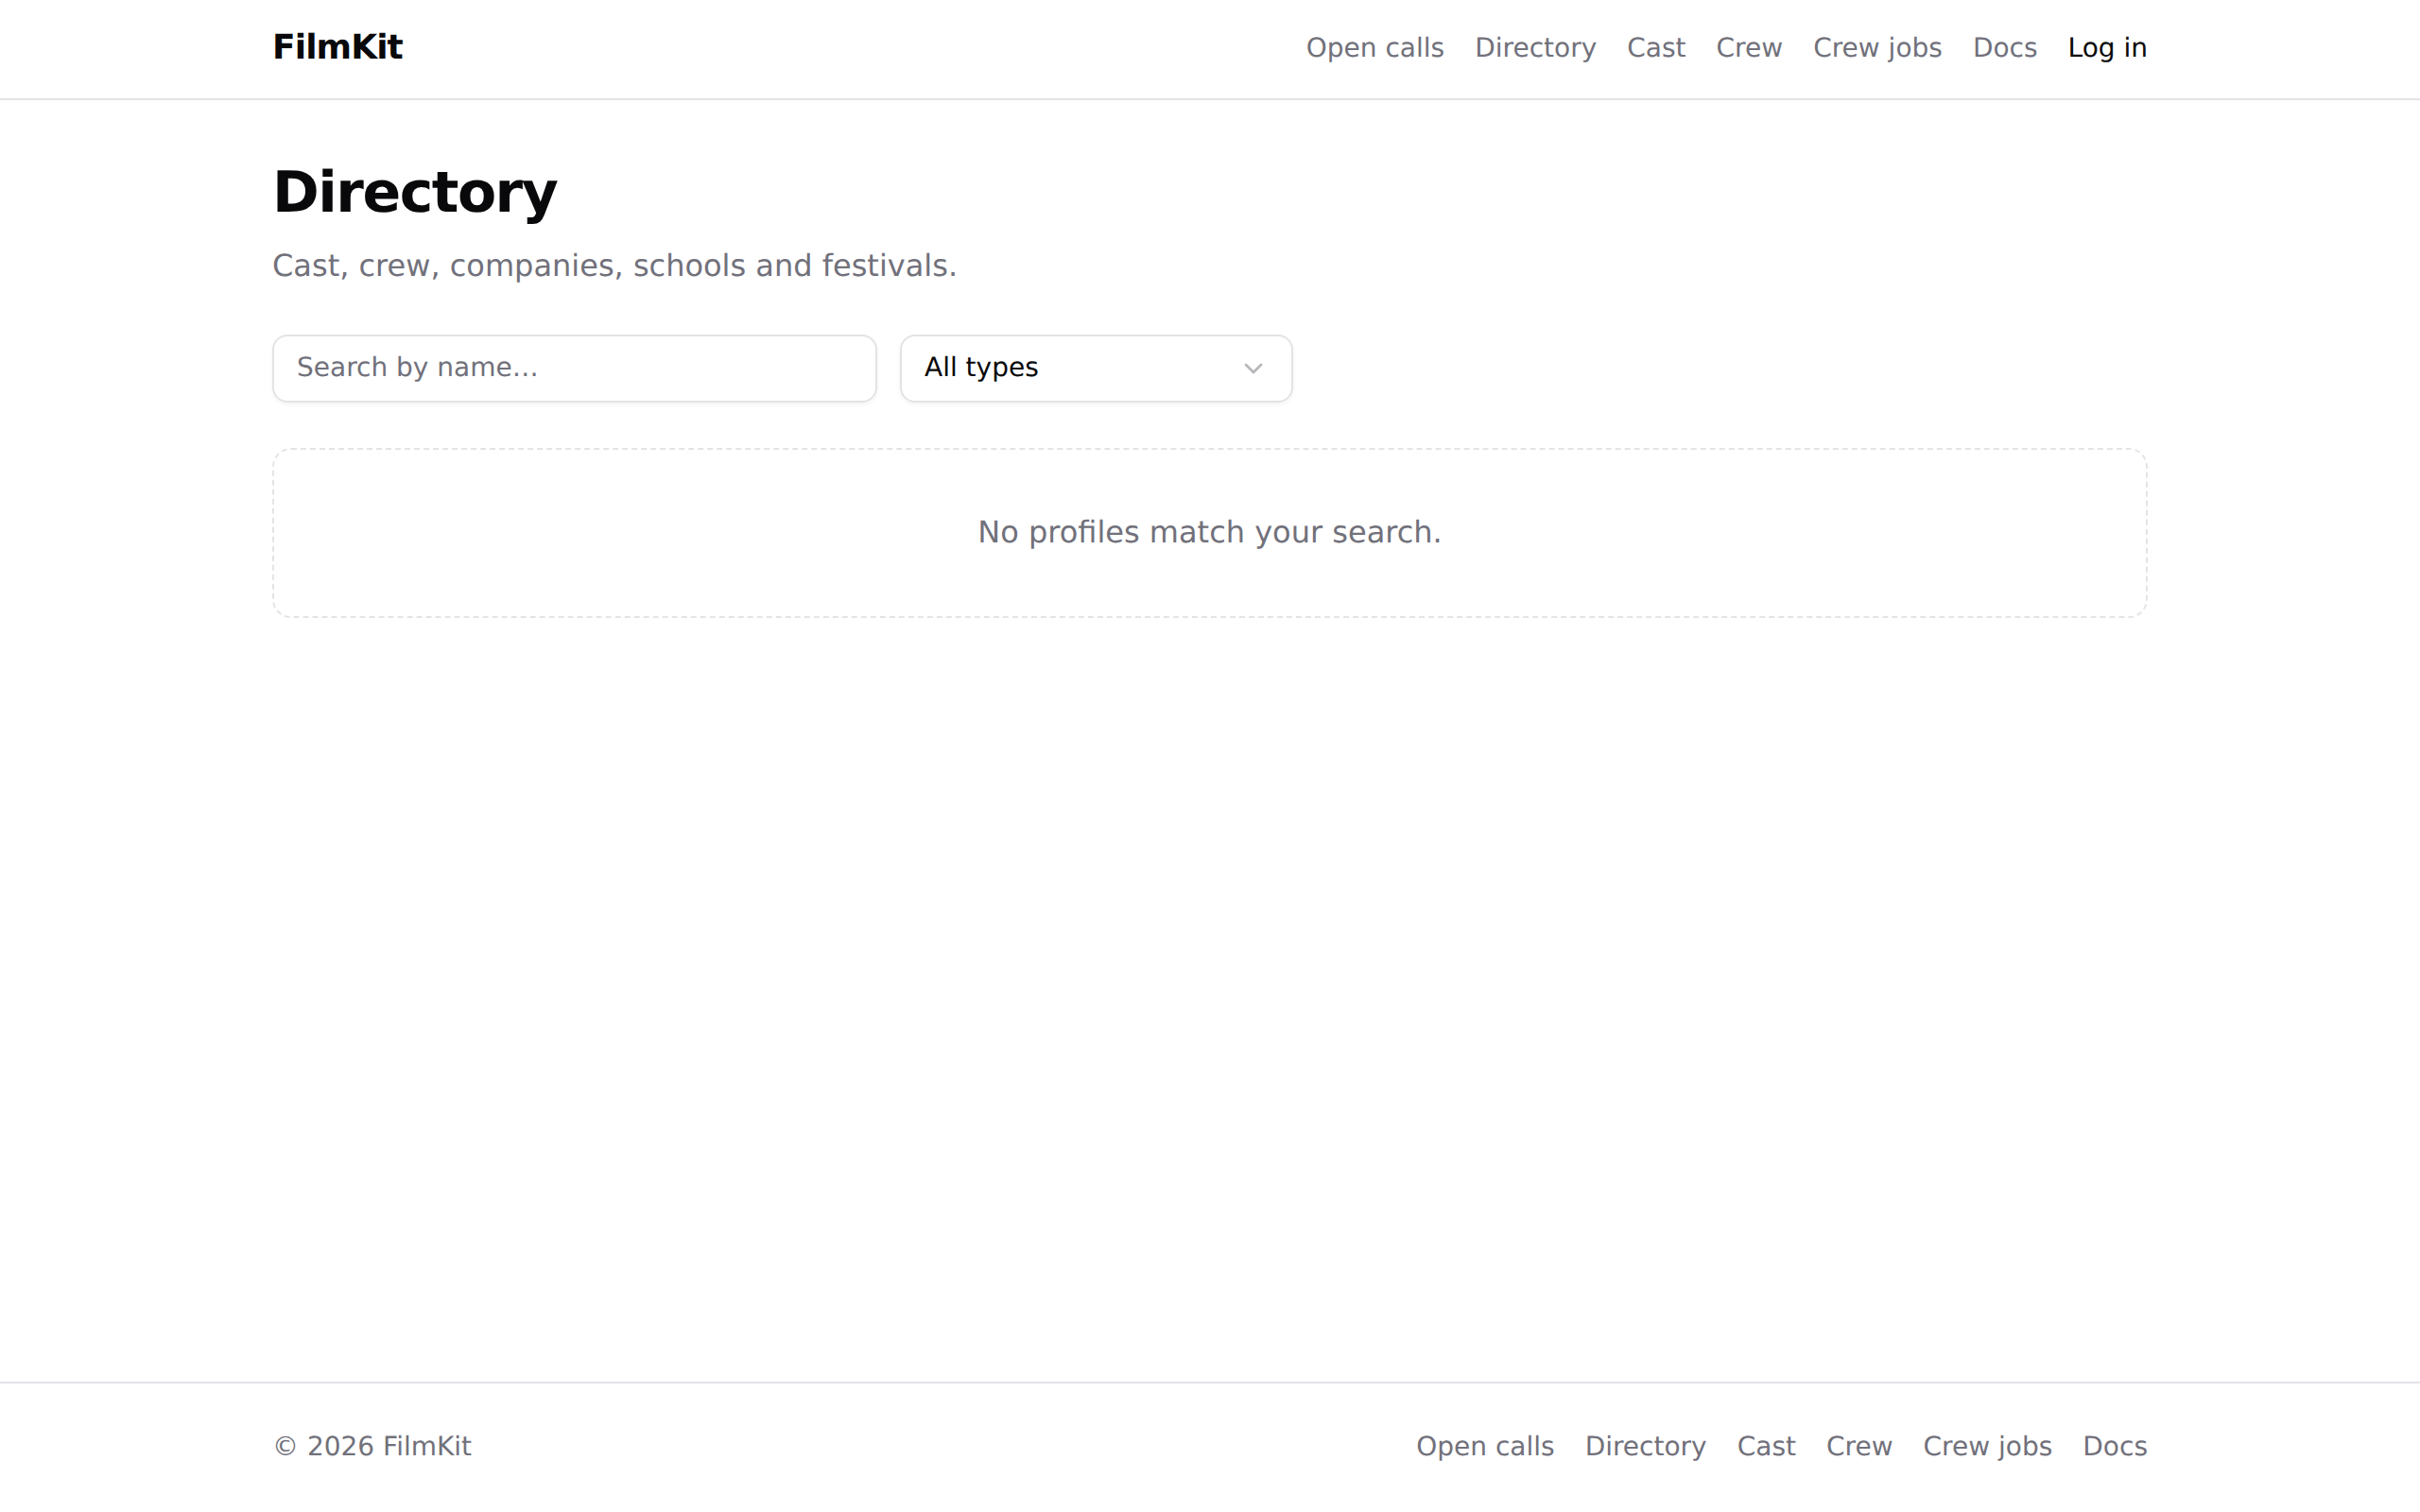The image size is (2420, 1512).
Task: Click the dropdown chevron arrow icon
Action: pyautogui.click(x=1252, y=369)
